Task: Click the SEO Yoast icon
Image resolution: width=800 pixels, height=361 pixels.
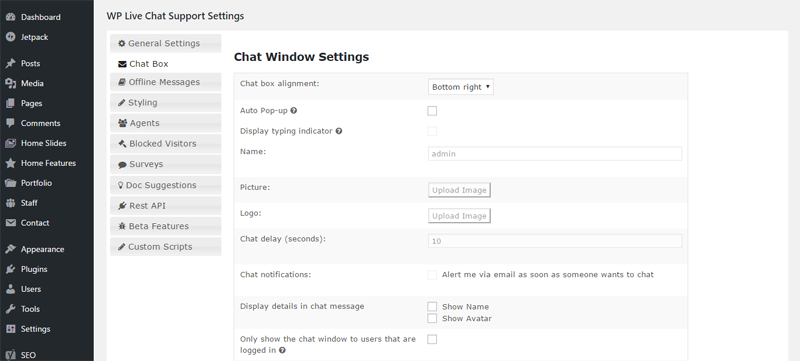Action: (x=10, y=355)
